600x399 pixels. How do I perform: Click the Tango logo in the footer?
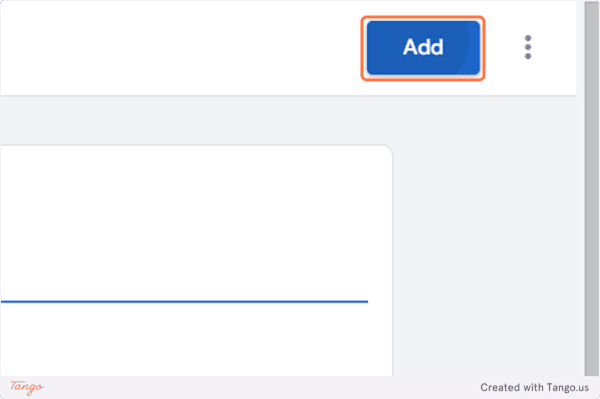click(27, 387)
